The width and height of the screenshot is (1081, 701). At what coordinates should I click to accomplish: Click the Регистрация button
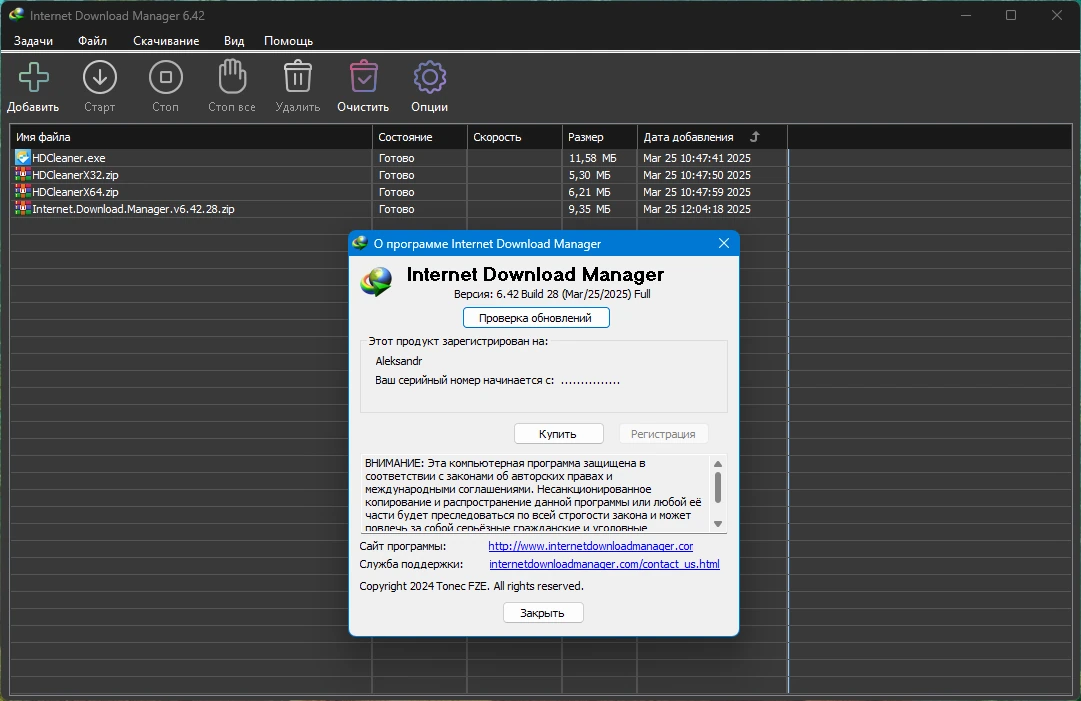(663, 434)
